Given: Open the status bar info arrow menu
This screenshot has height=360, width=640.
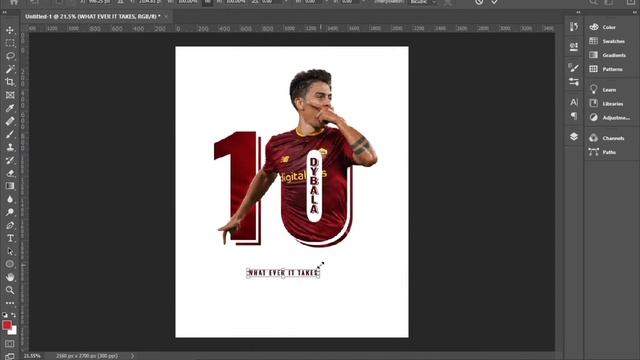Looking at the screenshot, I should tap(132, 356).
